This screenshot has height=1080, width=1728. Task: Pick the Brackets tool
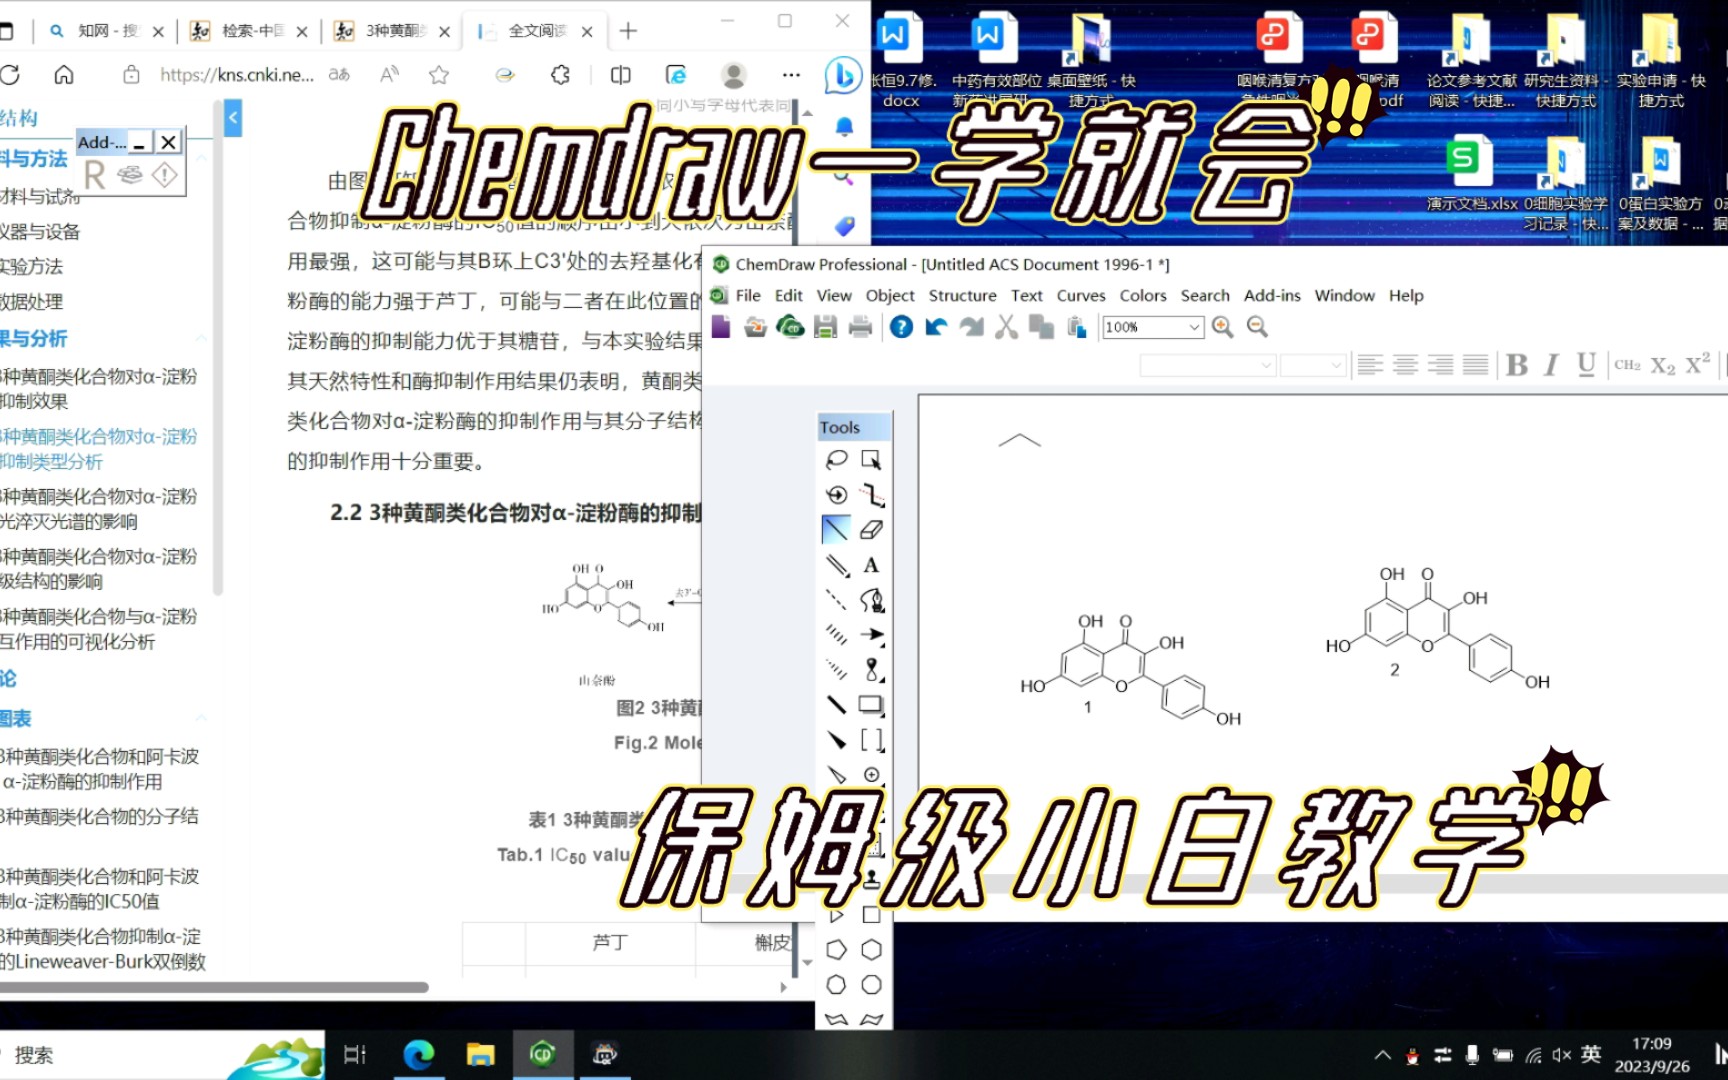(871, 740)
